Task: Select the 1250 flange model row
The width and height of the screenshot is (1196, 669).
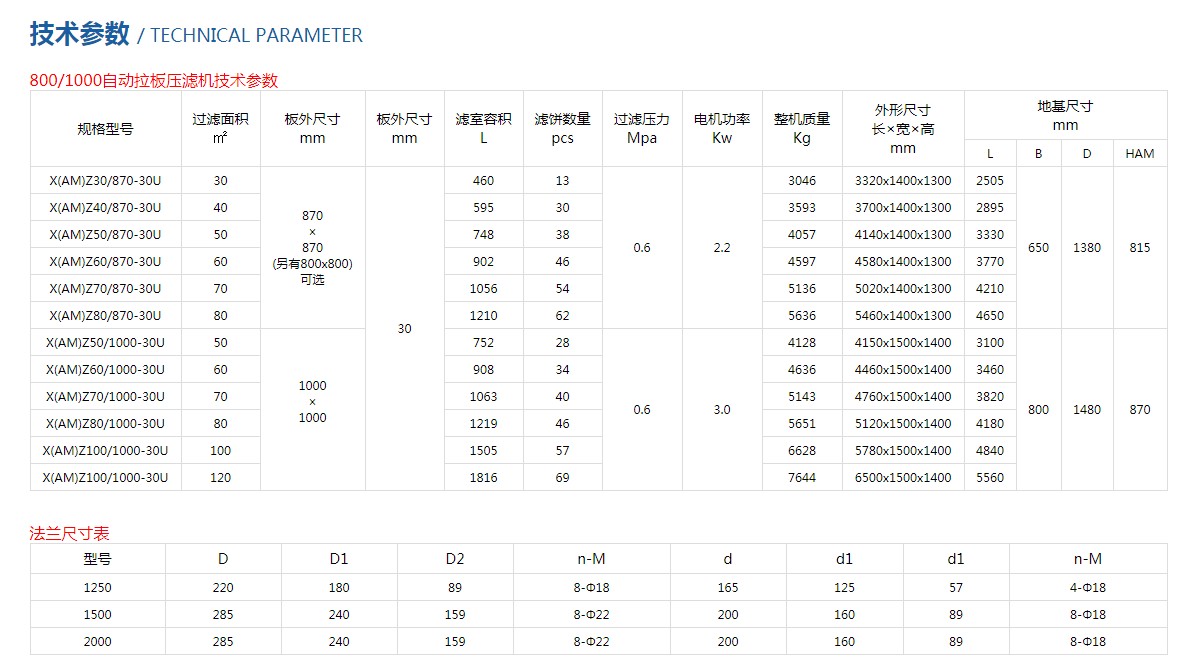Action: point(98,588)
